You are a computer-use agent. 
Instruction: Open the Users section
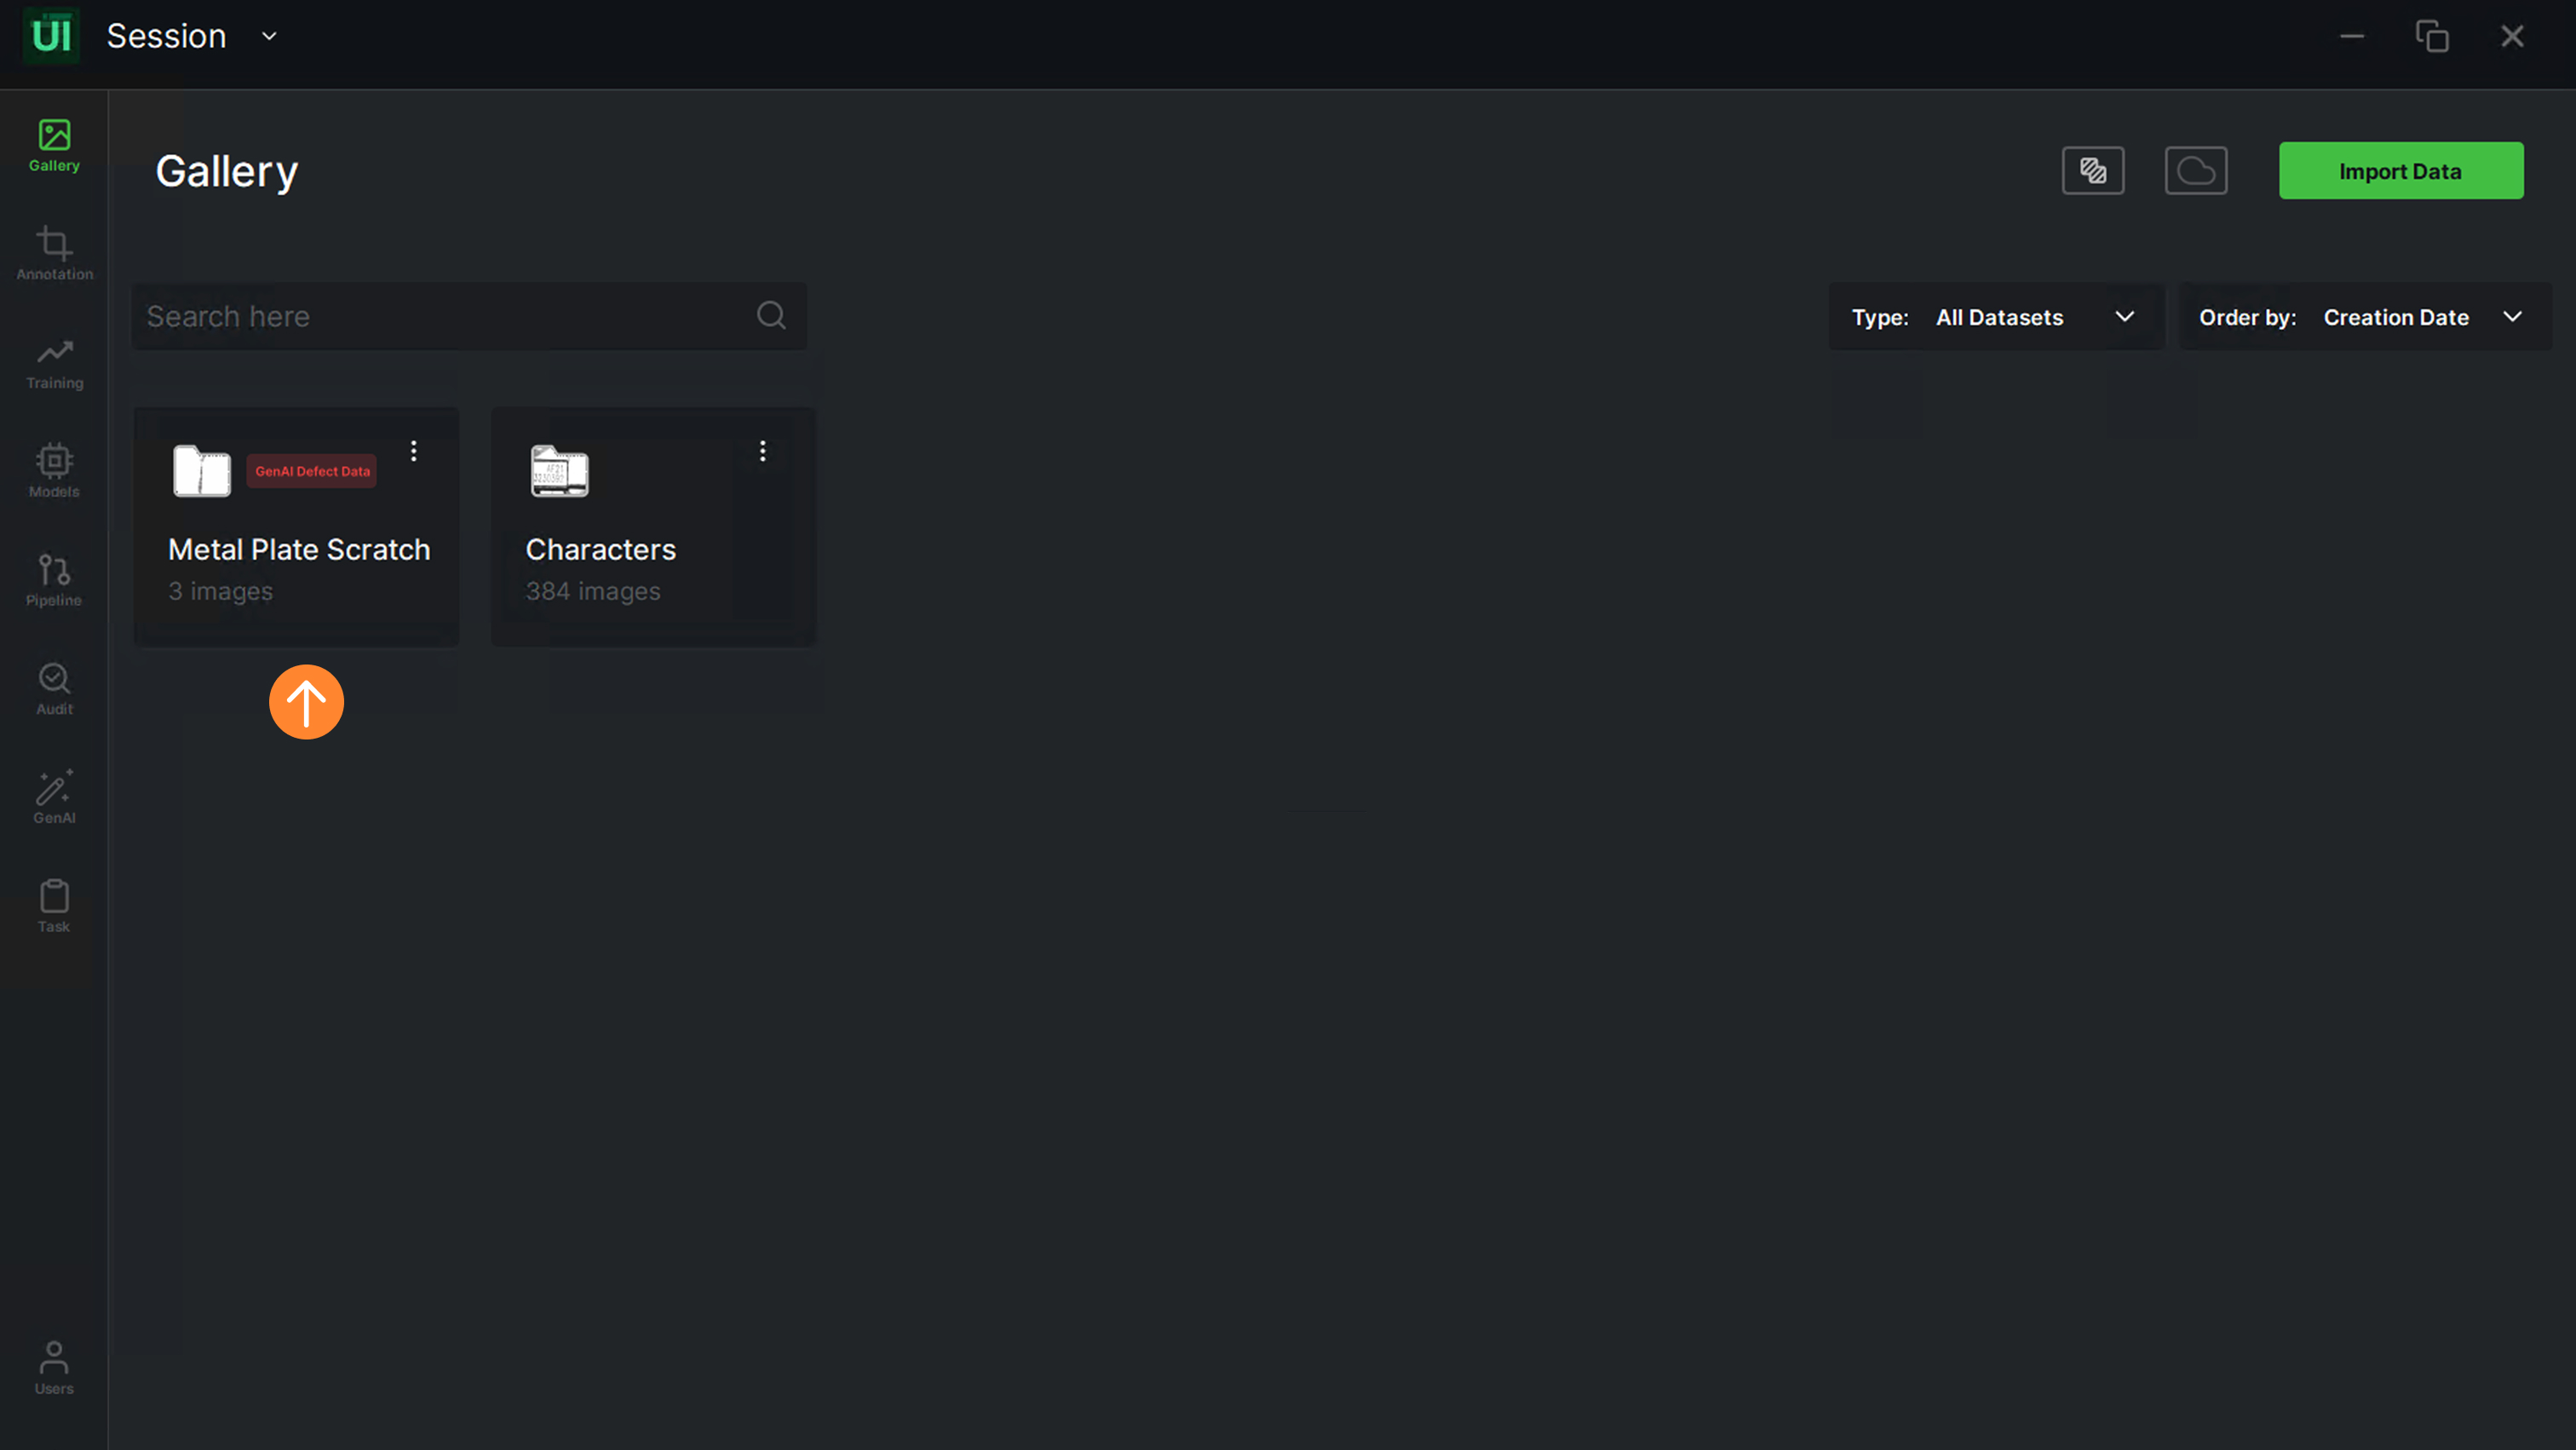pos(54,1368)
